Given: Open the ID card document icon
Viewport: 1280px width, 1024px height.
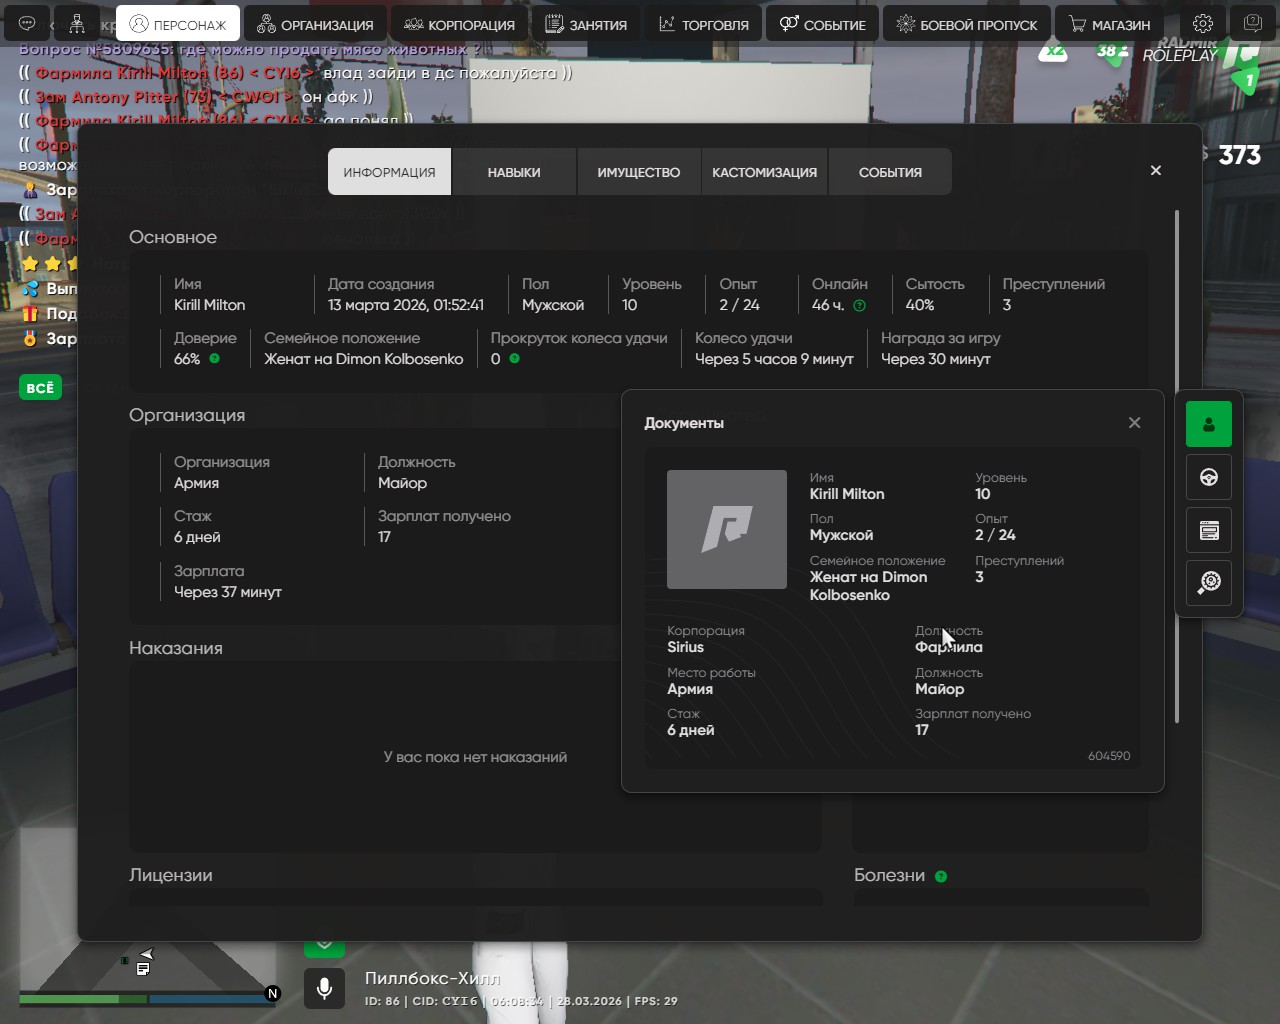Looking at the screenshot, I should (x=1208, y=530).
